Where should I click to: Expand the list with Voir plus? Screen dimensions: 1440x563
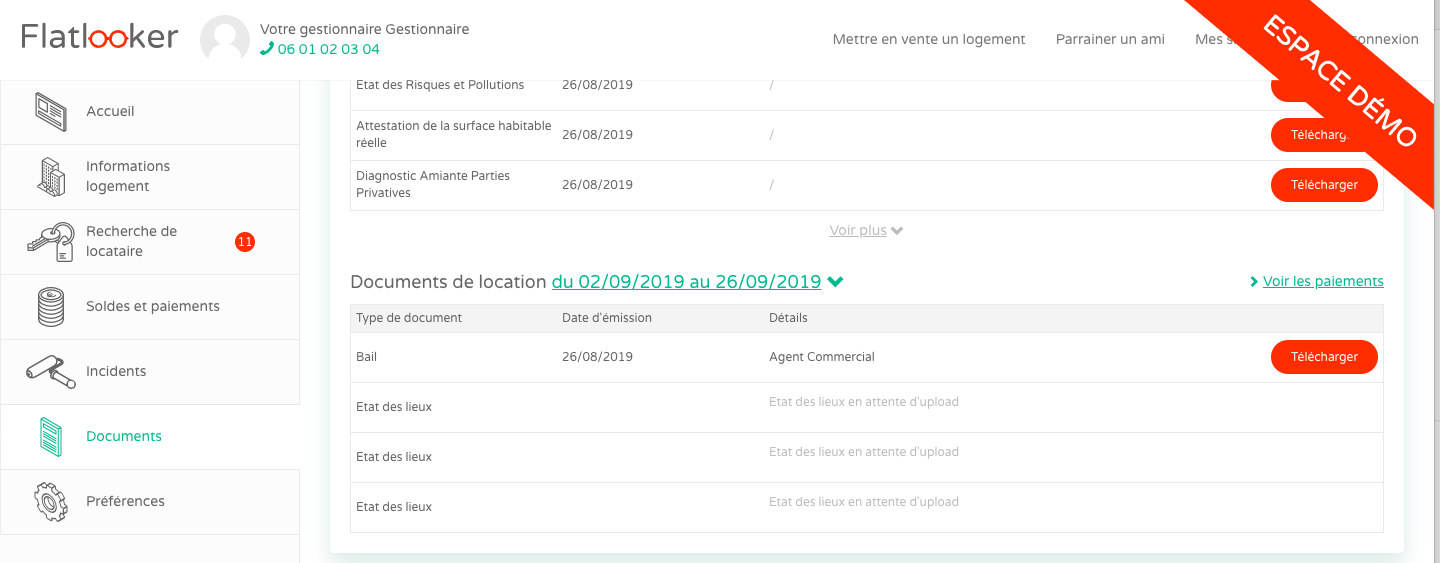(x=866, y=230)
